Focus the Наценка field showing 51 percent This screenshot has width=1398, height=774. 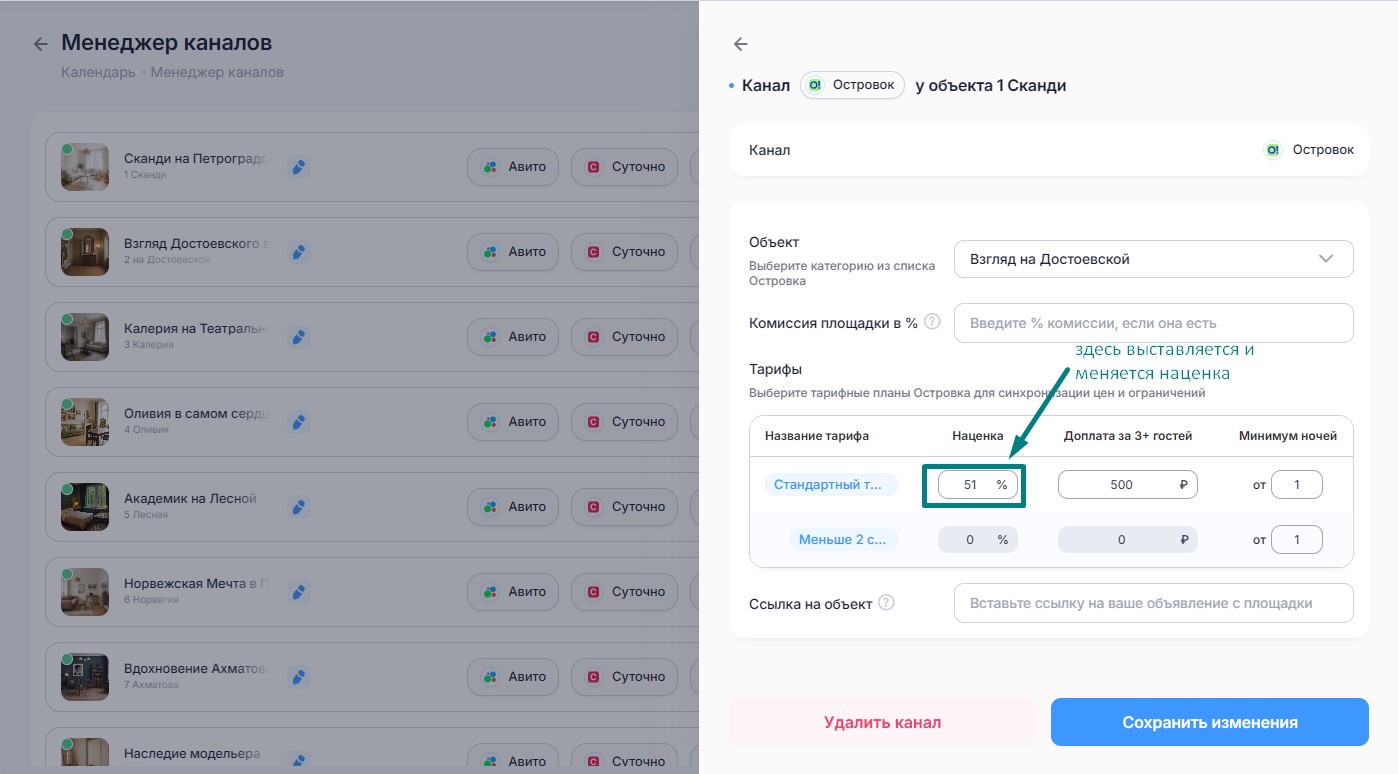click(x=978, y=485)
